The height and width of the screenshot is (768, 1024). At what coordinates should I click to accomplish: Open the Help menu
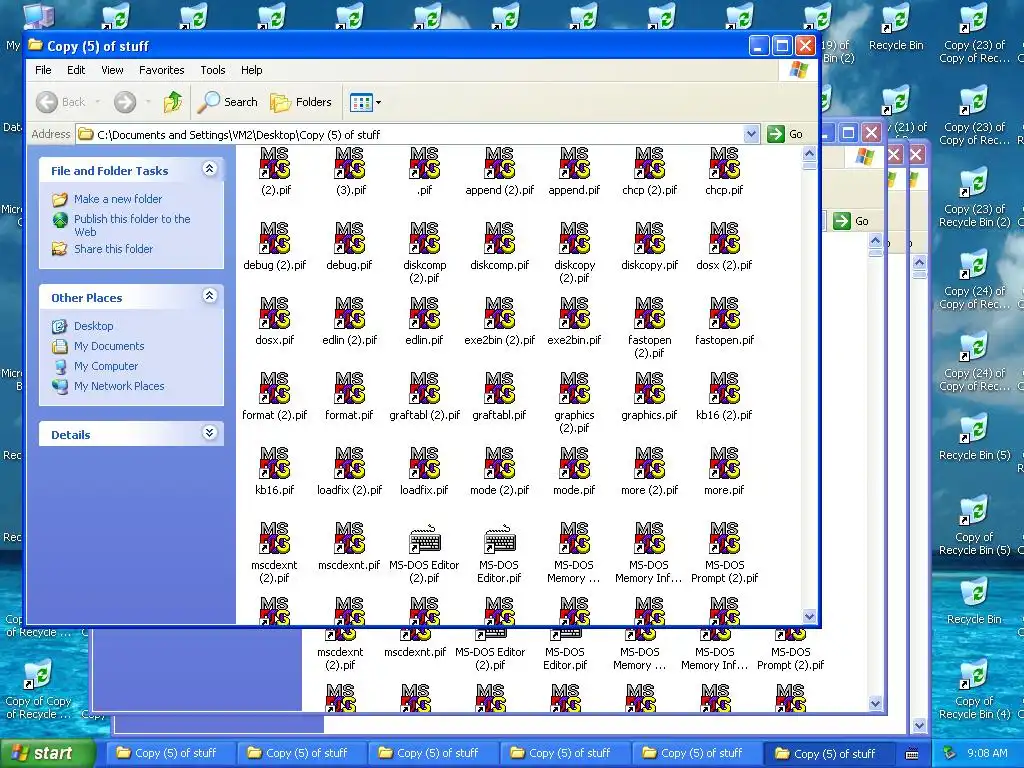[251, 70]
